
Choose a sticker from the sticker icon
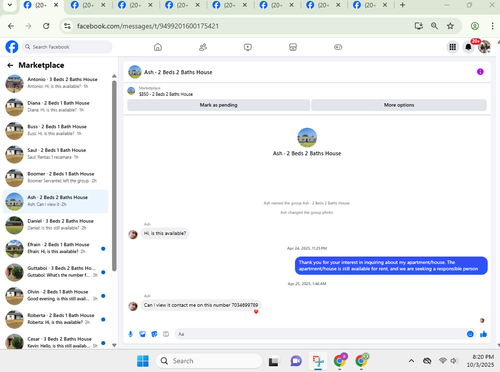[154, 334]
